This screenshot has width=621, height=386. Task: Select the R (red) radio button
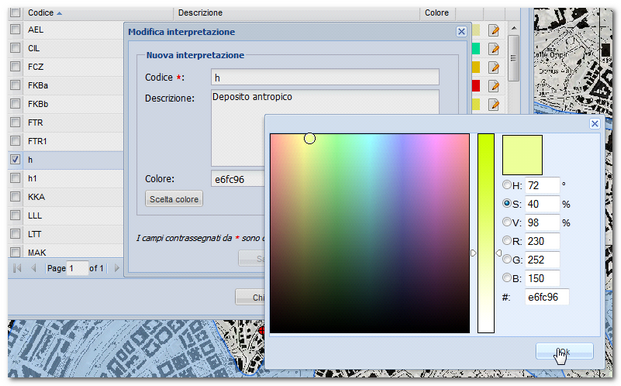[507, 240]
